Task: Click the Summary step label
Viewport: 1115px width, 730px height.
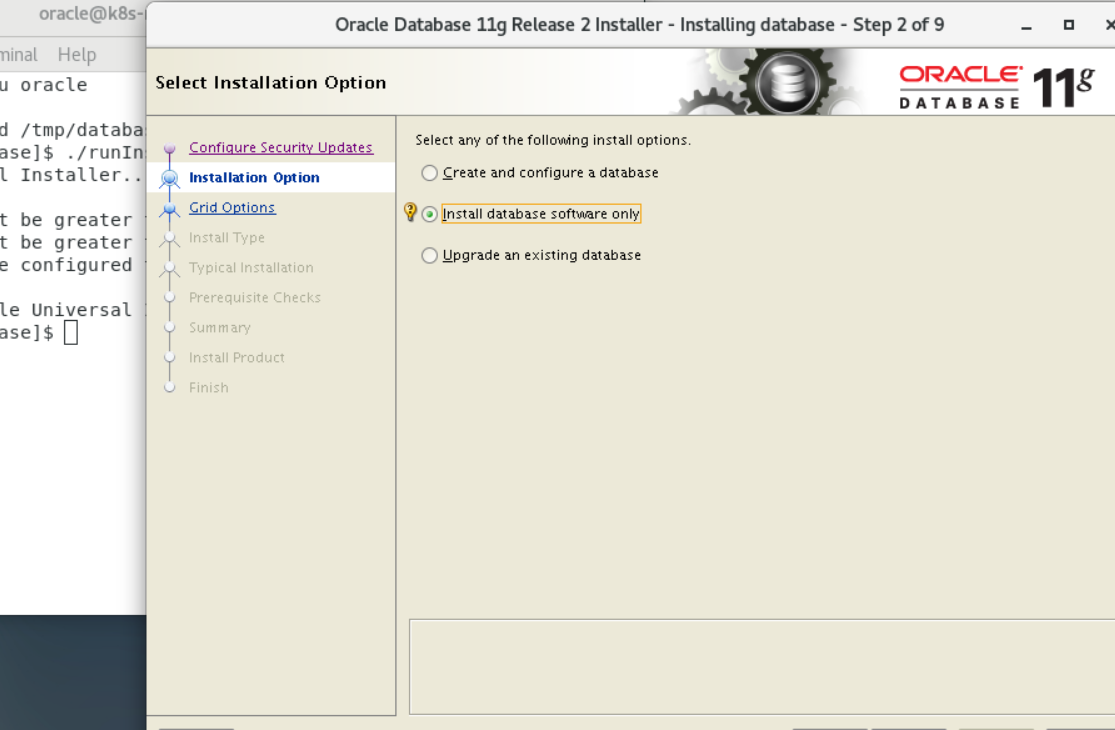Action: point(220,328)
